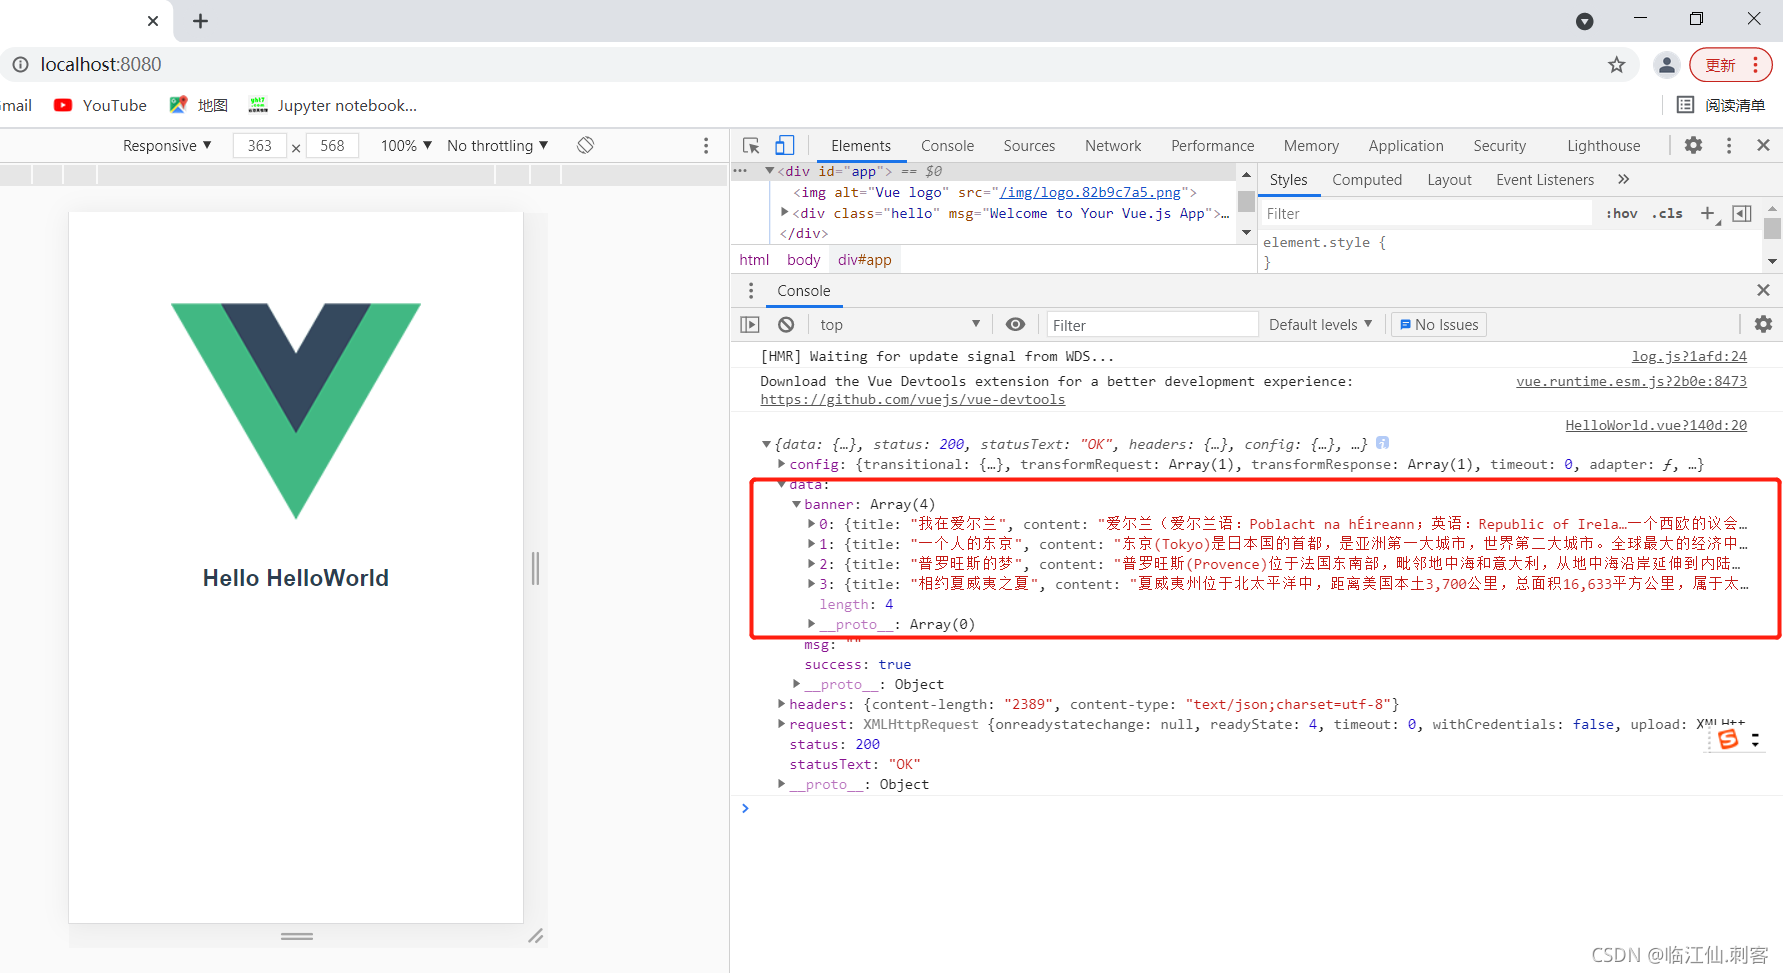The image size is (1783, 973).
Task: Open DevTools settings gear icon
Action: (1693, 145)
